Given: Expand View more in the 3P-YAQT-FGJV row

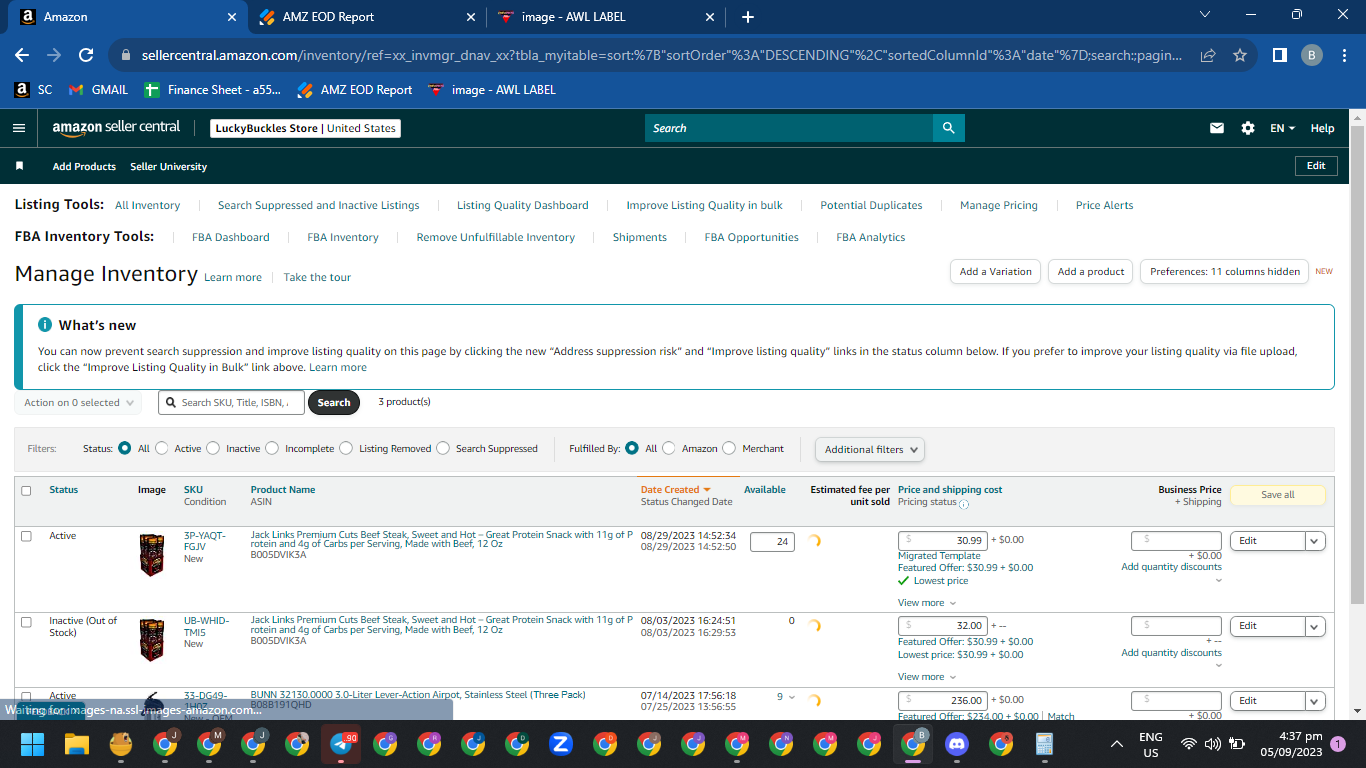Looking at the screenshot, I should coord(926,603).
